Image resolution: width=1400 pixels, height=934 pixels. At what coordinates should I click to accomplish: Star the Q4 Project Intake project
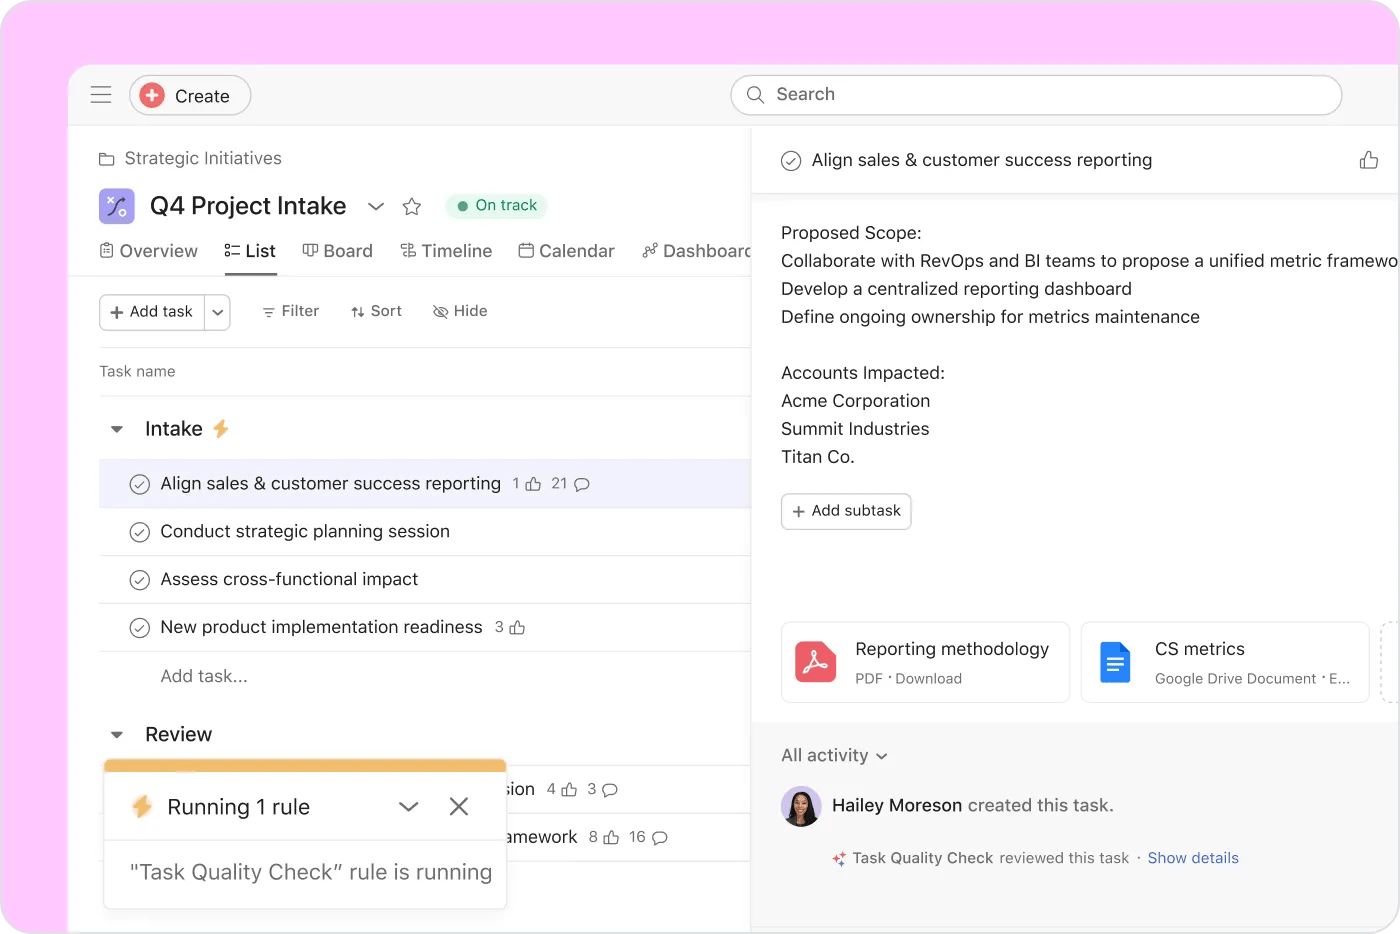point(411,206)
